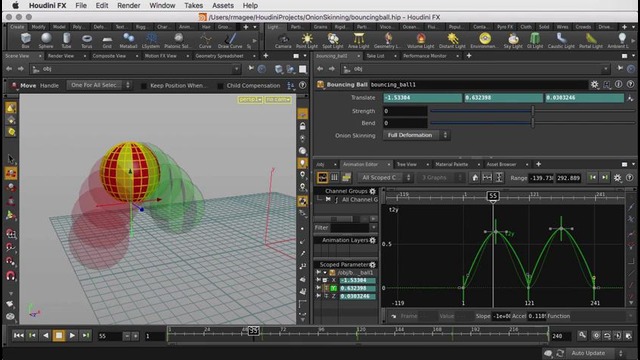
Task: Add a Sky Light
Action: (513, 40)
